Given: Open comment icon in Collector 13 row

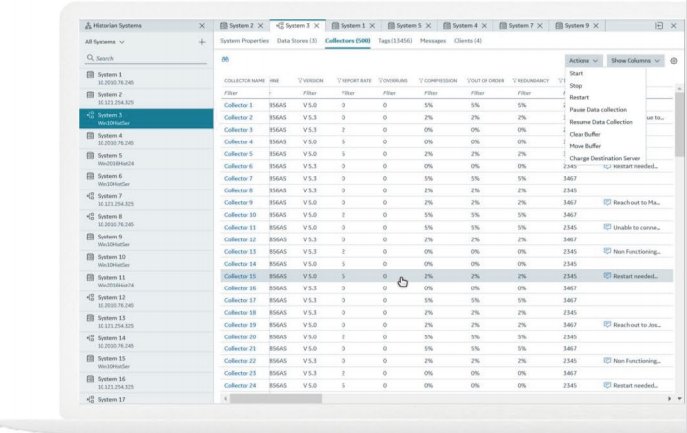Looking at the screenshot, I should click(x=607, y=251).
